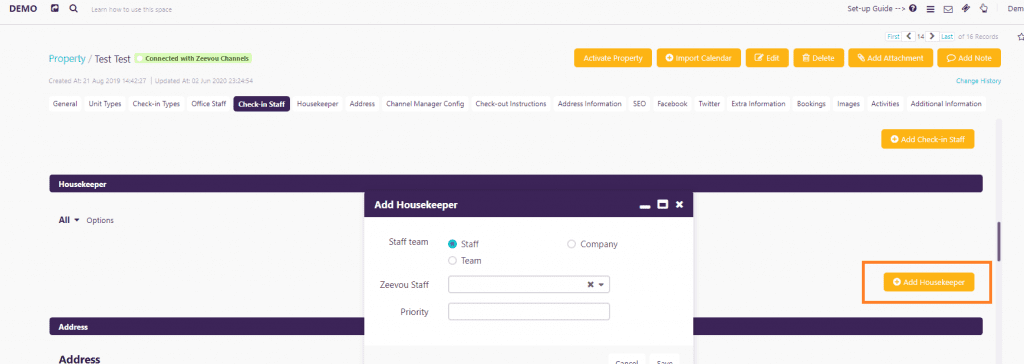
Task: Select the Check-in Staff tab
Action: click(262, 104)
